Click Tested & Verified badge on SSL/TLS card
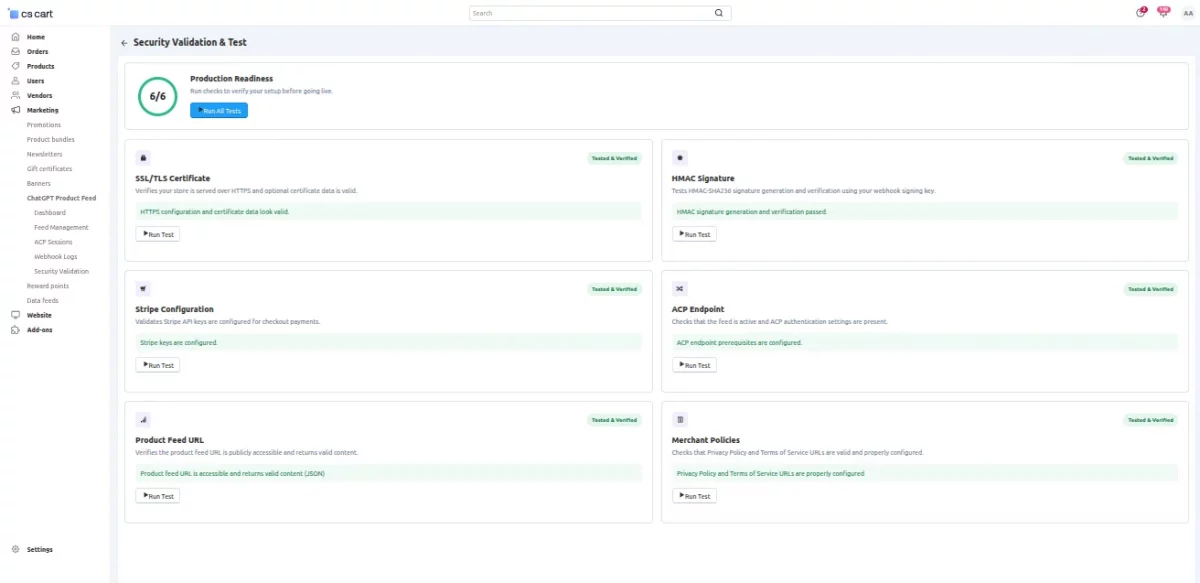The image size is (1200, 583). coord(614,158)
